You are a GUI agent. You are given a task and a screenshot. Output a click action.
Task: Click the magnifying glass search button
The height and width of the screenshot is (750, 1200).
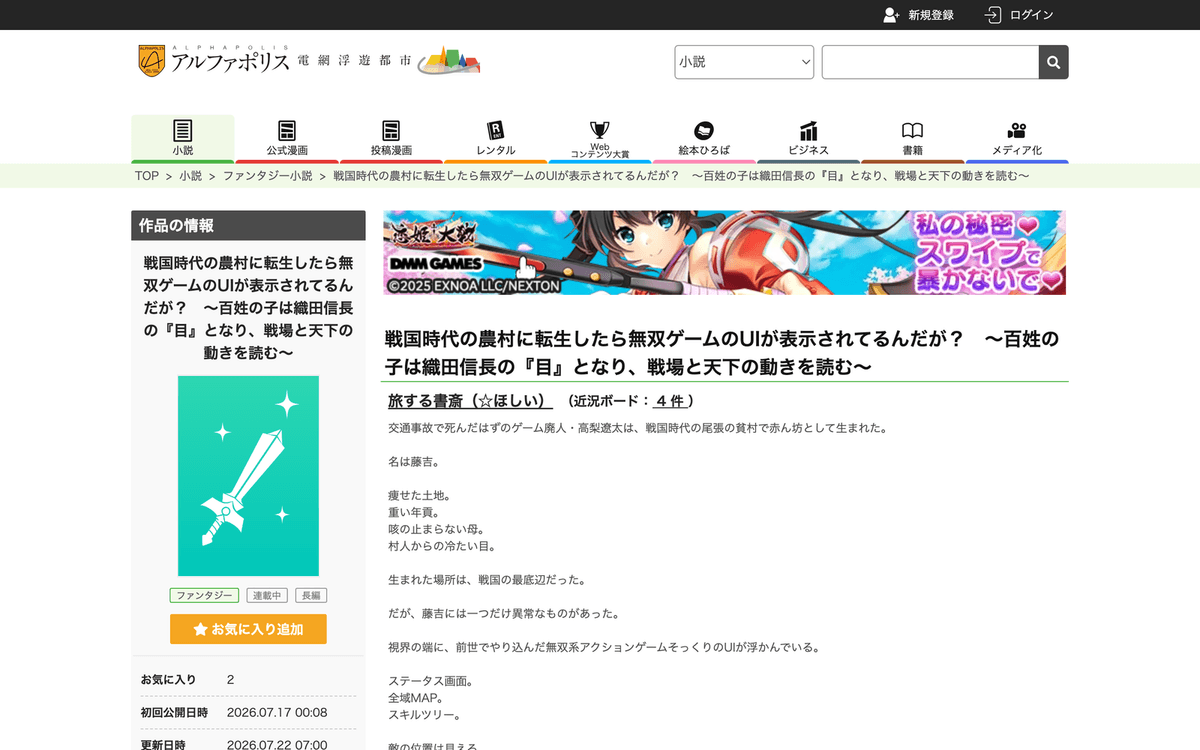pos(1053,62)
